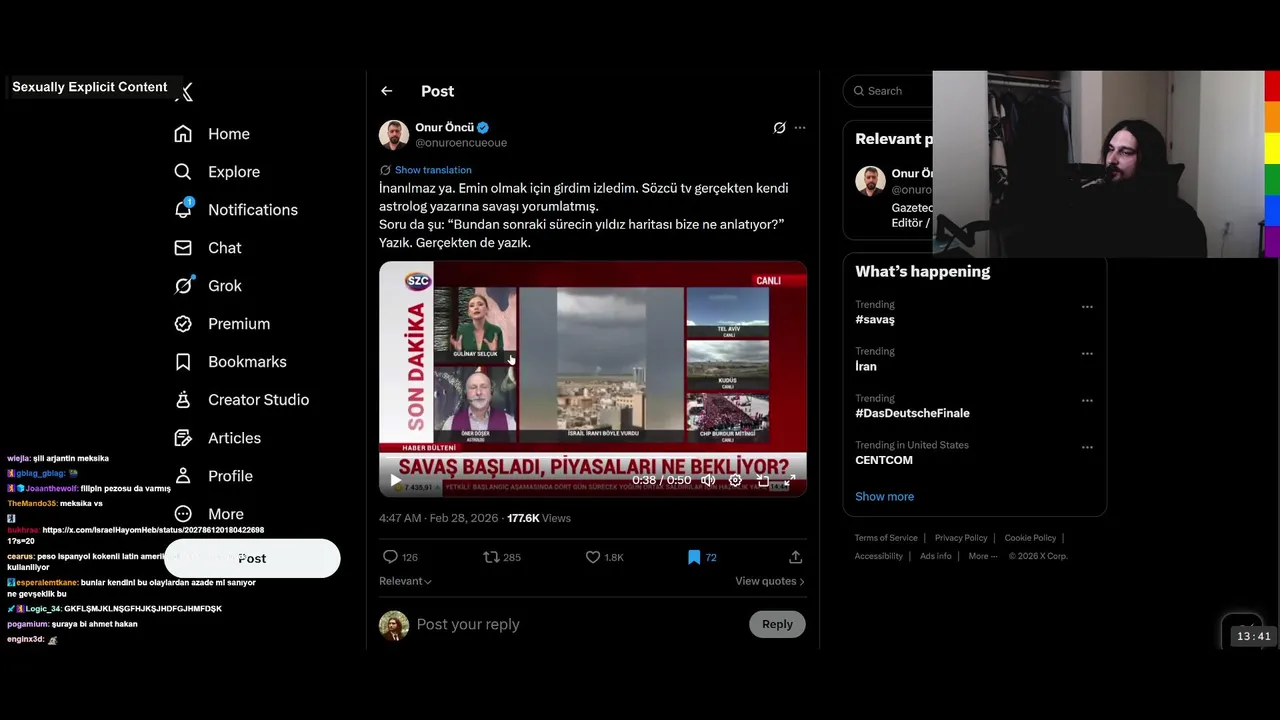Go back using the Post header arrow
The width and height of the screenshot is (1280, 720).
pos(386,91)
